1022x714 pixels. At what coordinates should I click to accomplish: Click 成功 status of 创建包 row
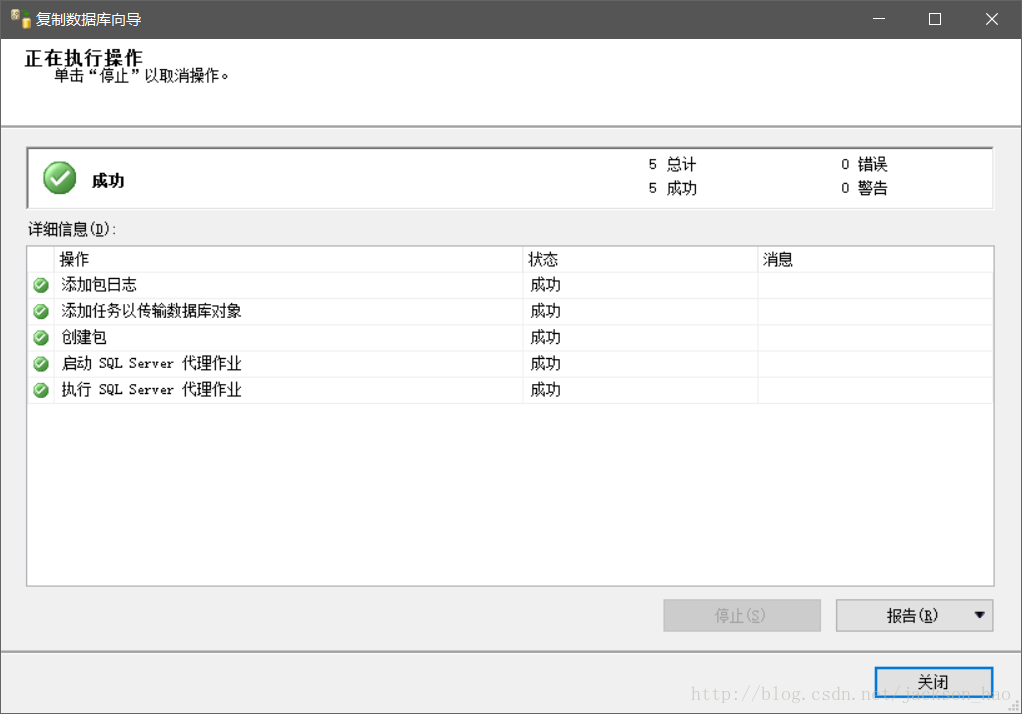[x=545, y=337]
